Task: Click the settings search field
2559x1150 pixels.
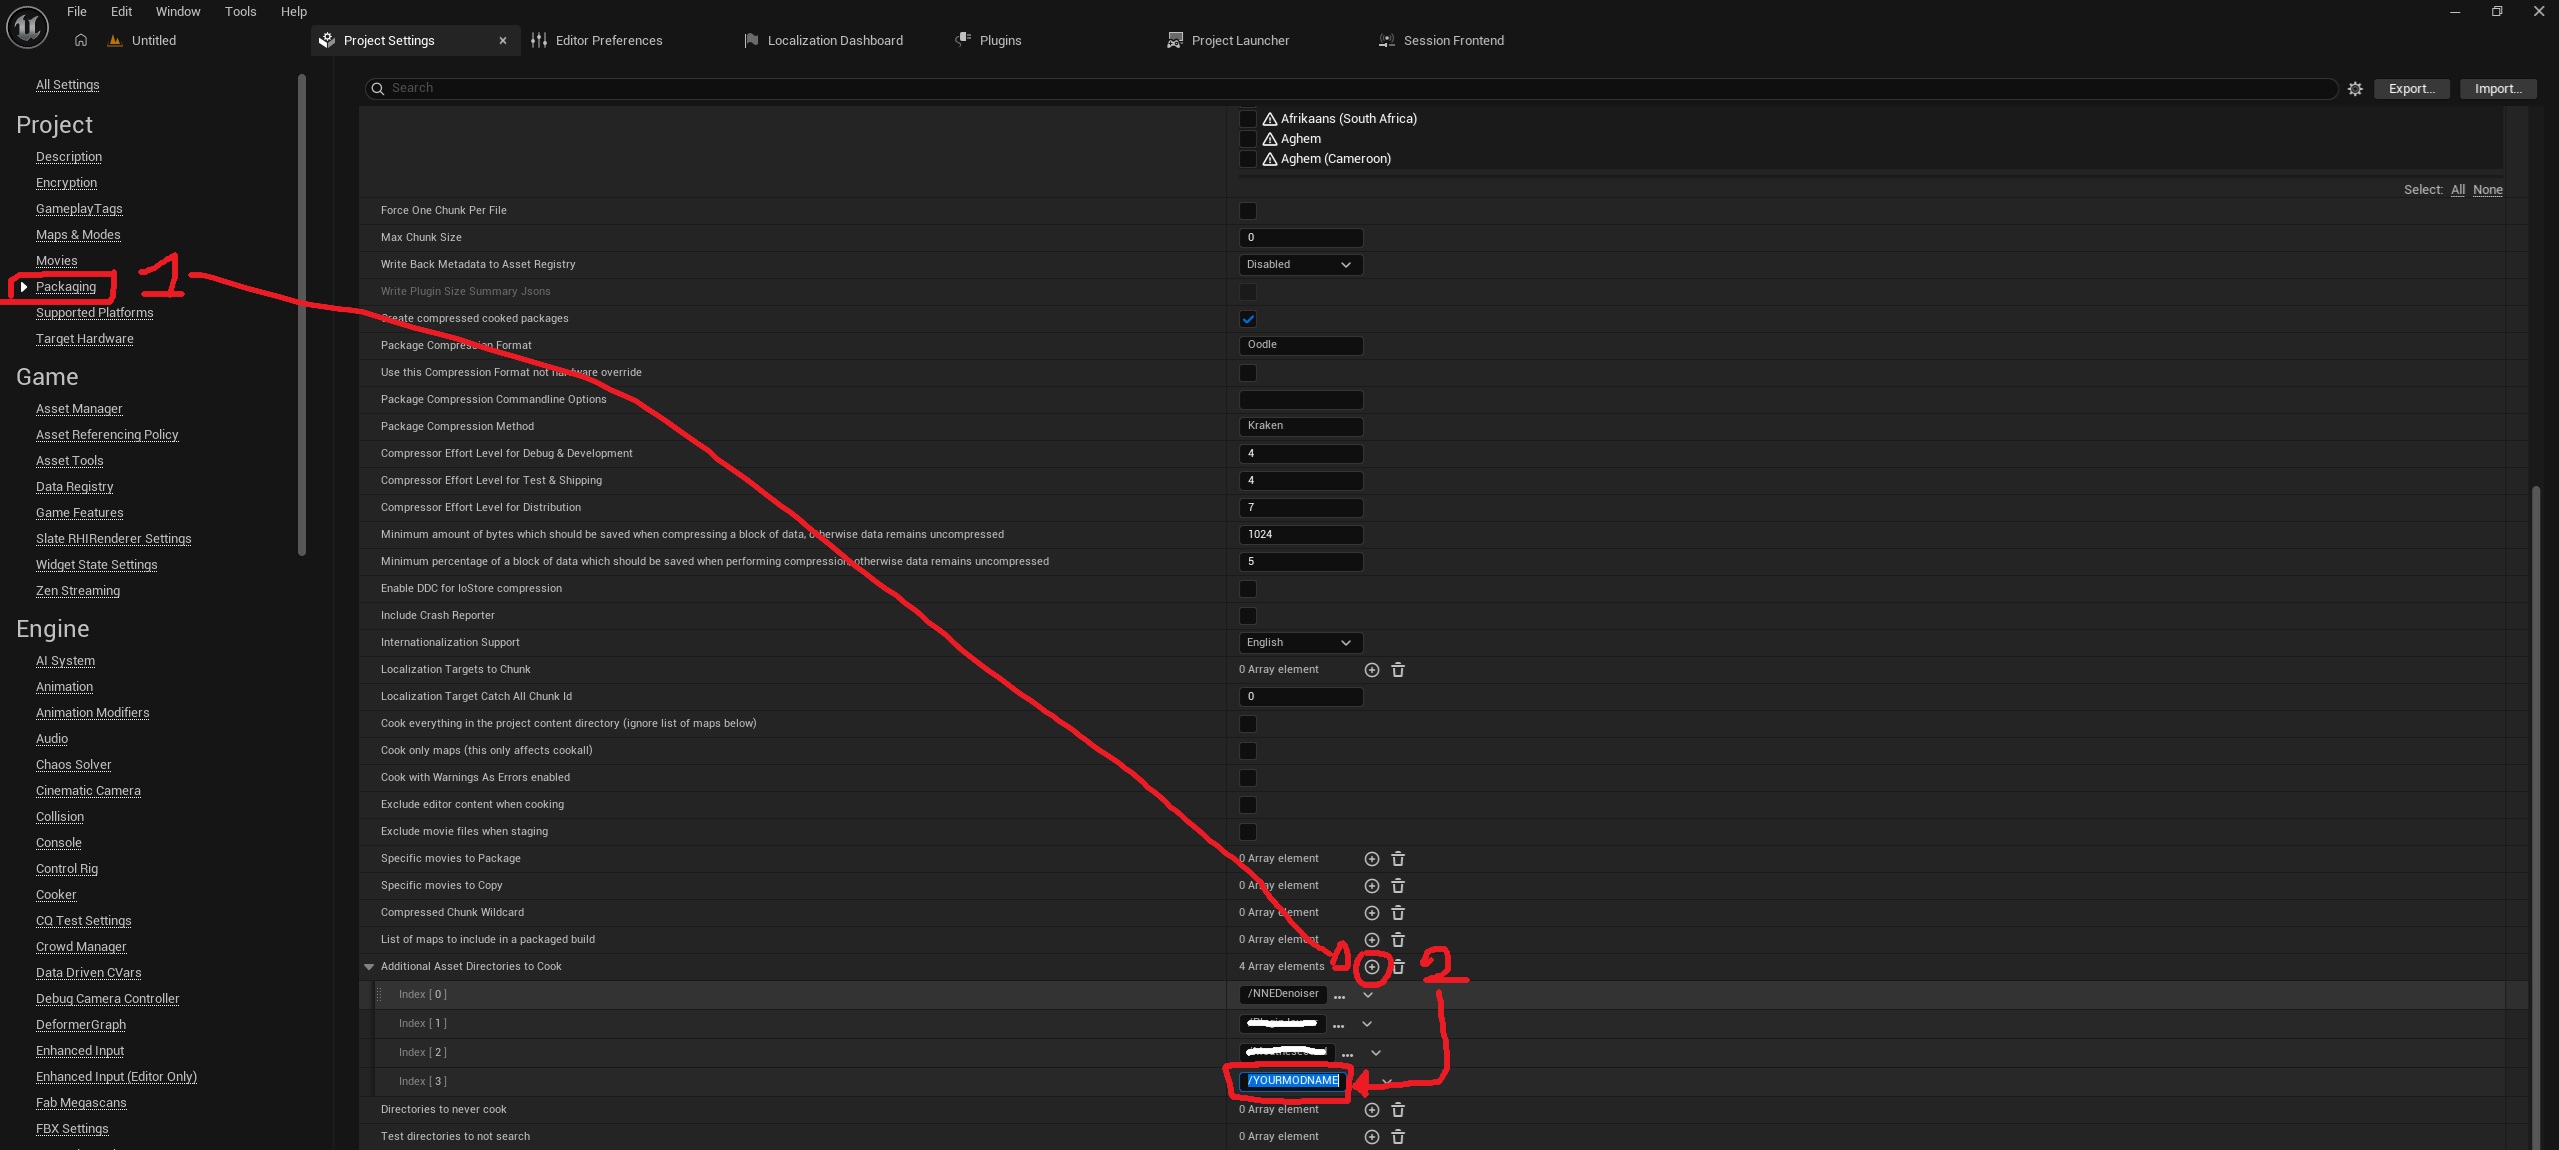Action: 1351,89
